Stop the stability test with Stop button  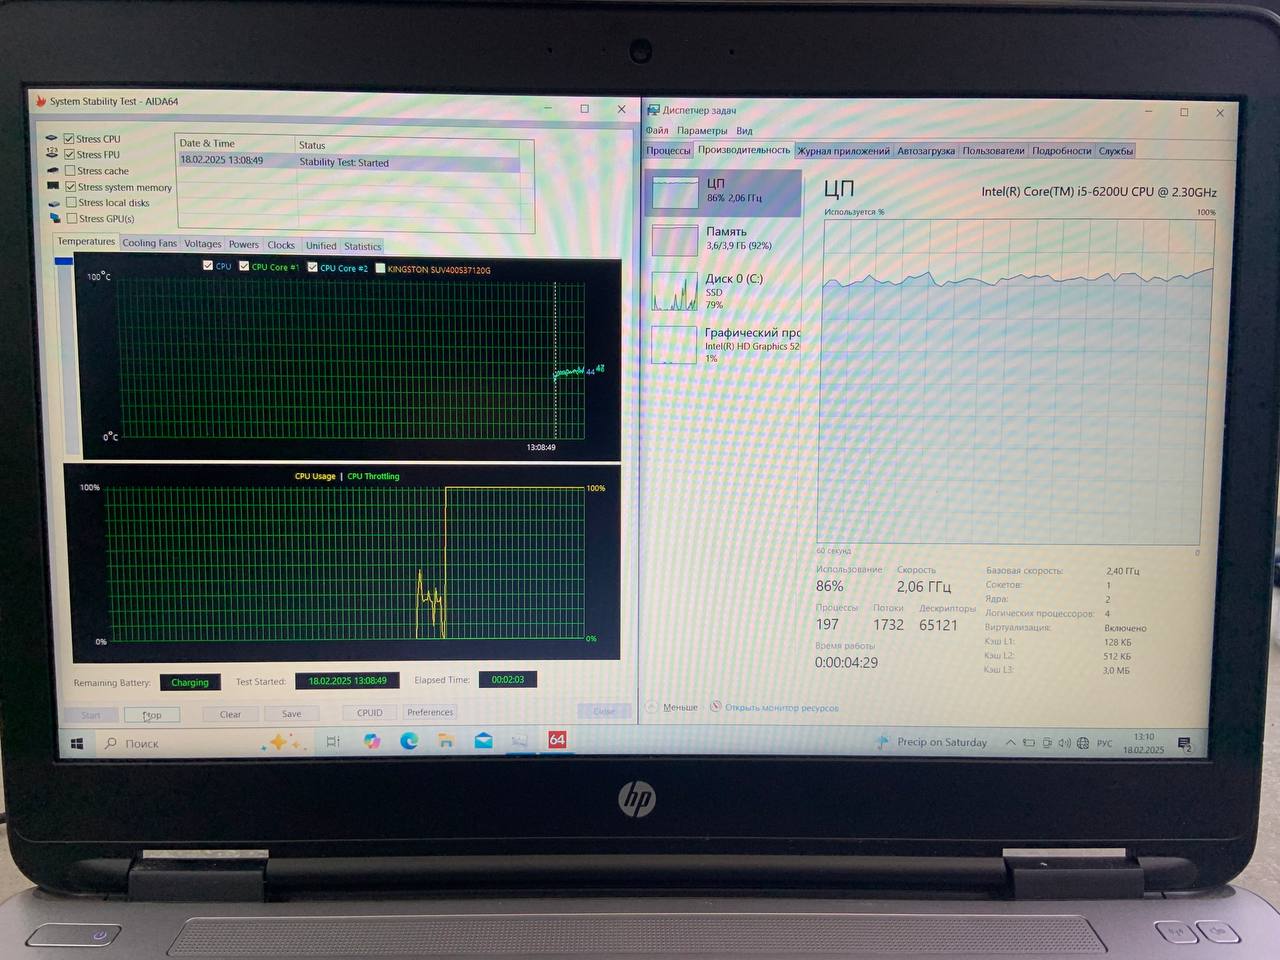pos(152,714)
